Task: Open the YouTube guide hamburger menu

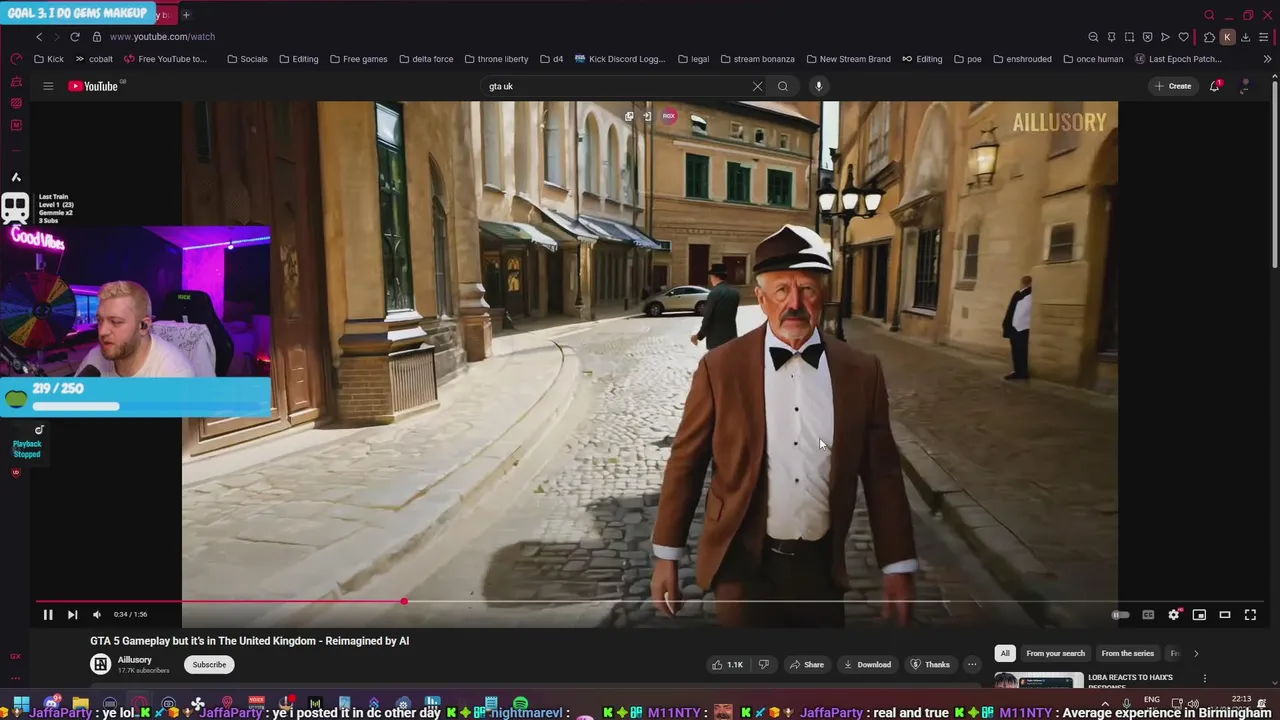Action: (x=48, y=86)
